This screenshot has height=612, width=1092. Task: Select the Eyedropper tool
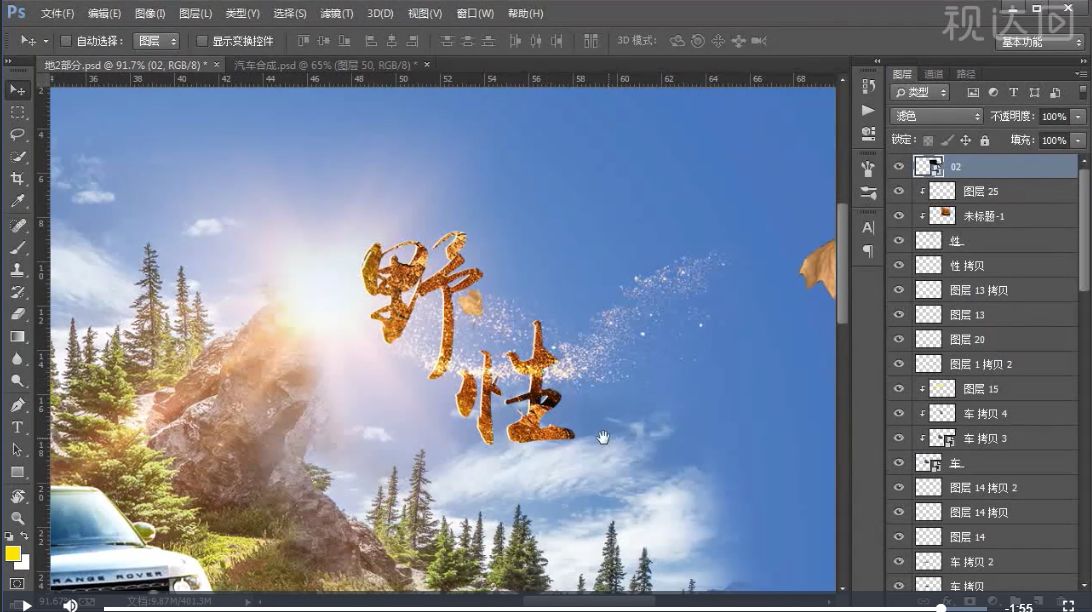pyautogui.click(x=17, y=201)
